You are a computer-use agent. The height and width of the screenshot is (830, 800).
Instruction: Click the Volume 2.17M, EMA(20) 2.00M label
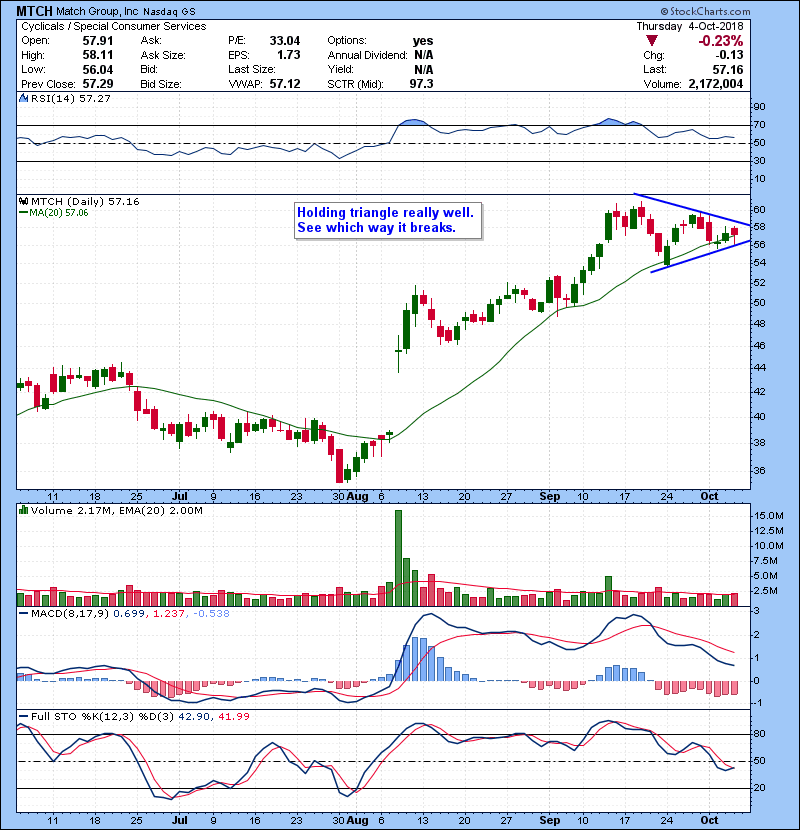point(116,510)
